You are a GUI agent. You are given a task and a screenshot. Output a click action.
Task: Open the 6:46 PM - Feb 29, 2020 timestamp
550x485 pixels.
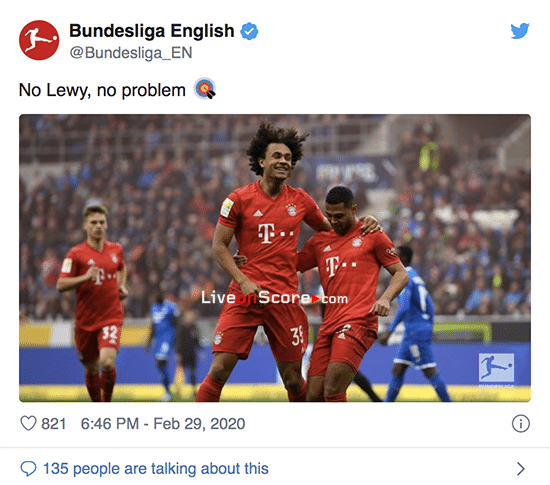pyautogui.click(x=163, y=424)
